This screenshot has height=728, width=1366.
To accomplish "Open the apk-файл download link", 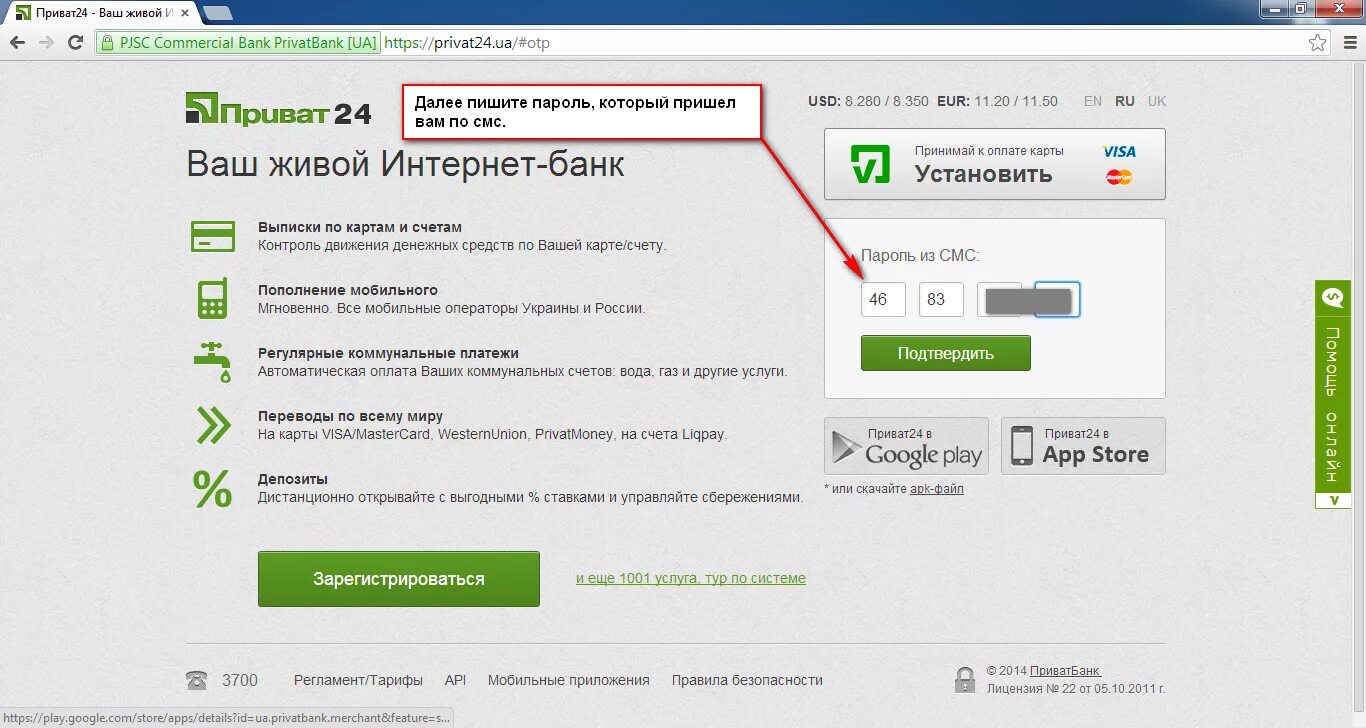I will coord(937,489).
